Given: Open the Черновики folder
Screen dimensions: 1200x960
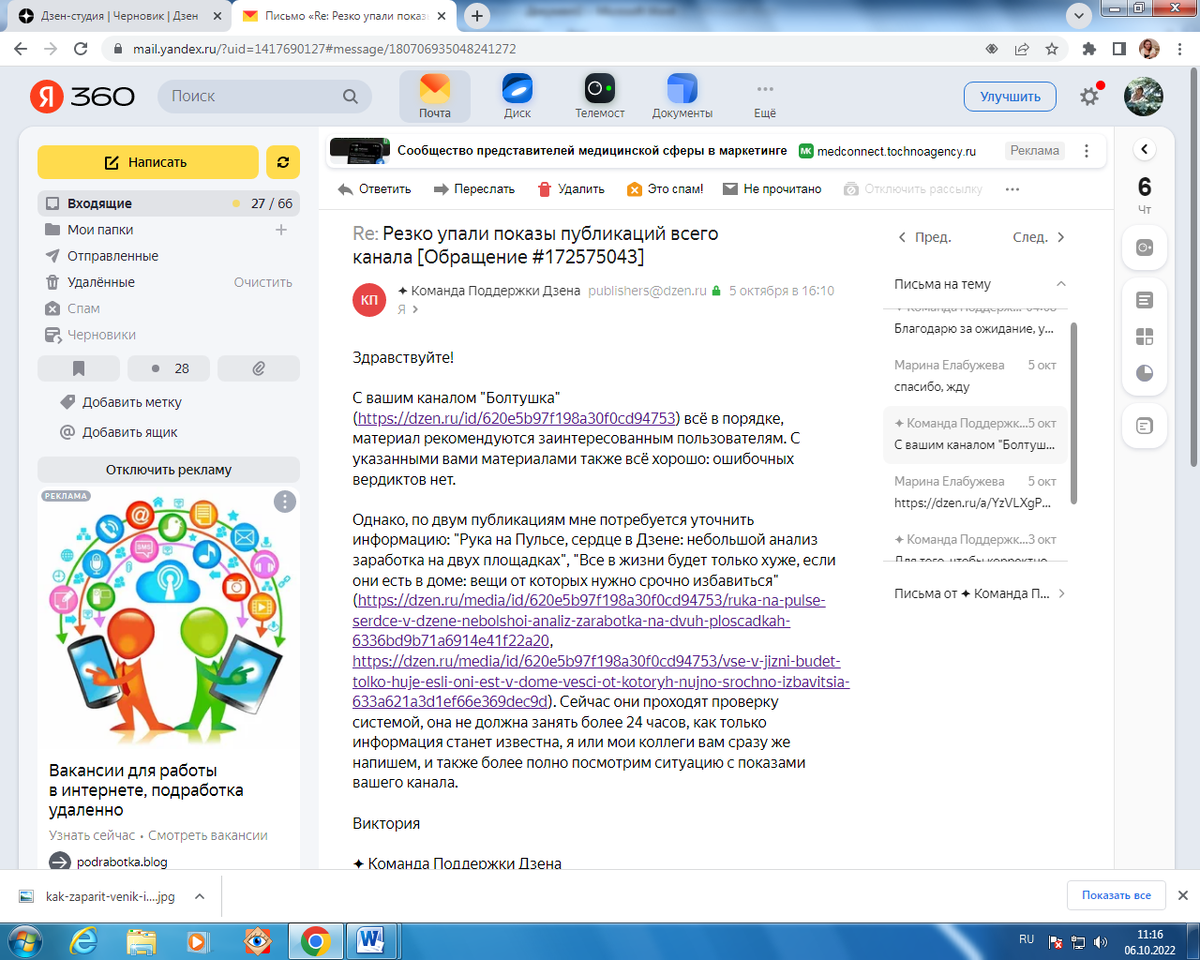Looking at the screenshot, I should (101, 335).
